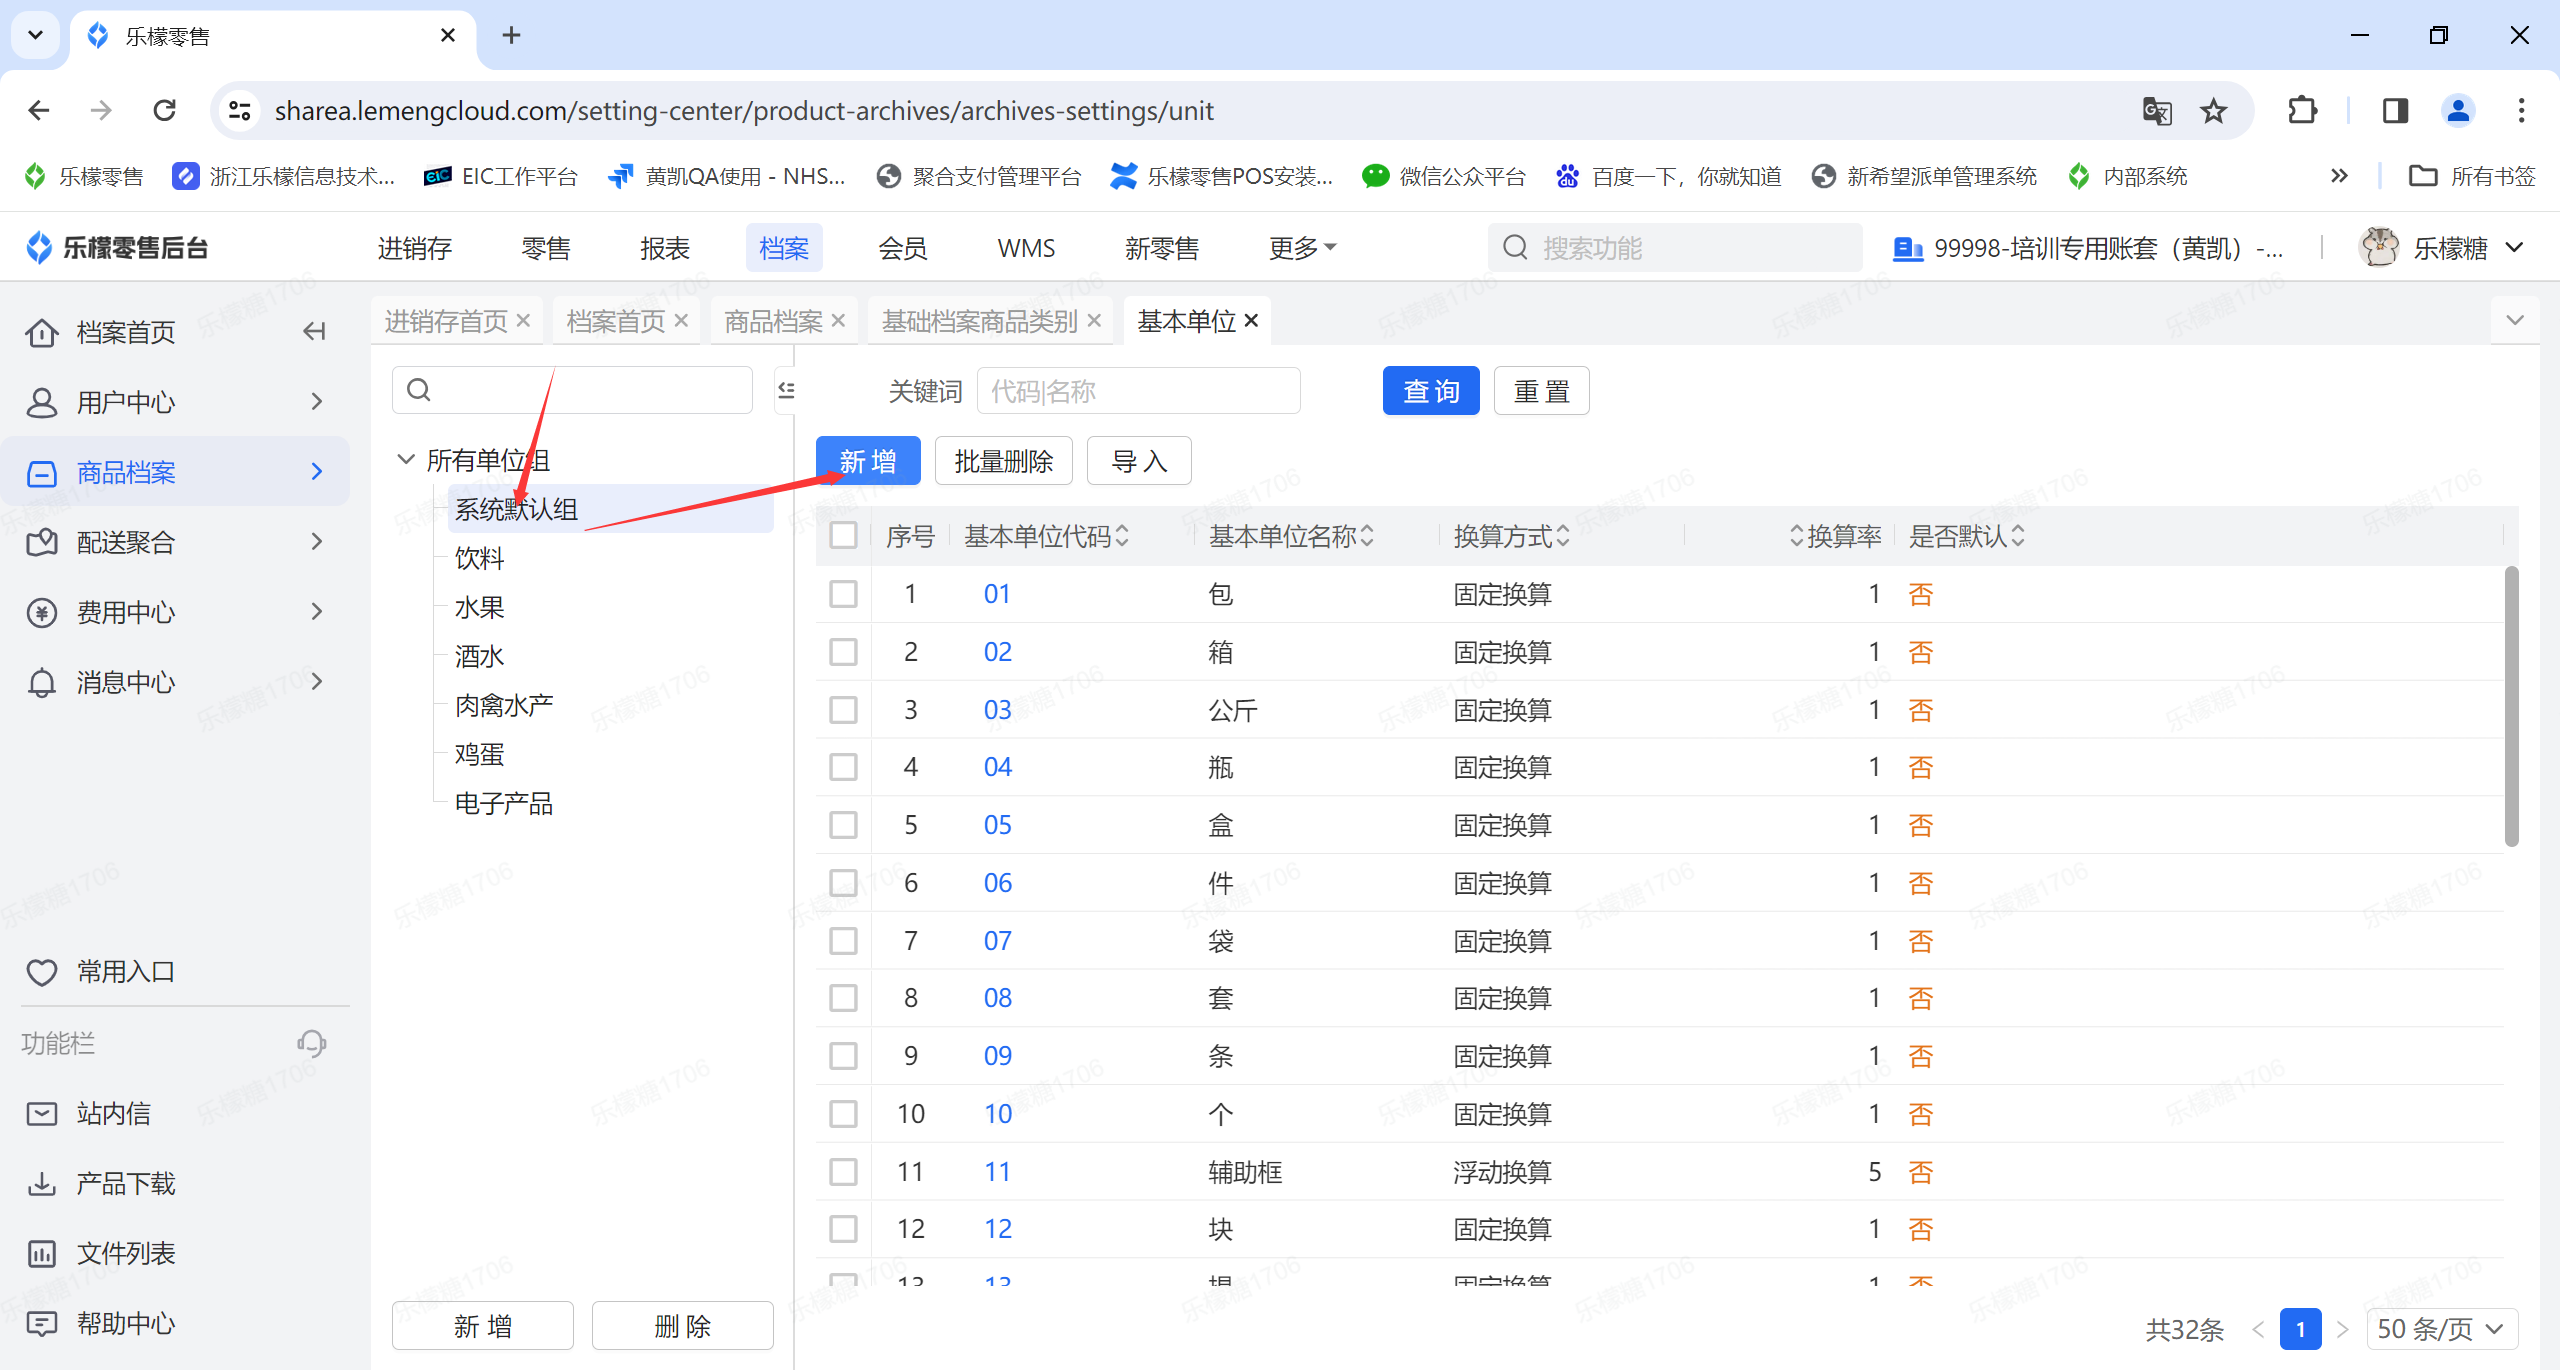Image resolution: width=2560 pixels, height=1370 pixels.
Task: Open the 会员 top menu
Action: [903, 247]
